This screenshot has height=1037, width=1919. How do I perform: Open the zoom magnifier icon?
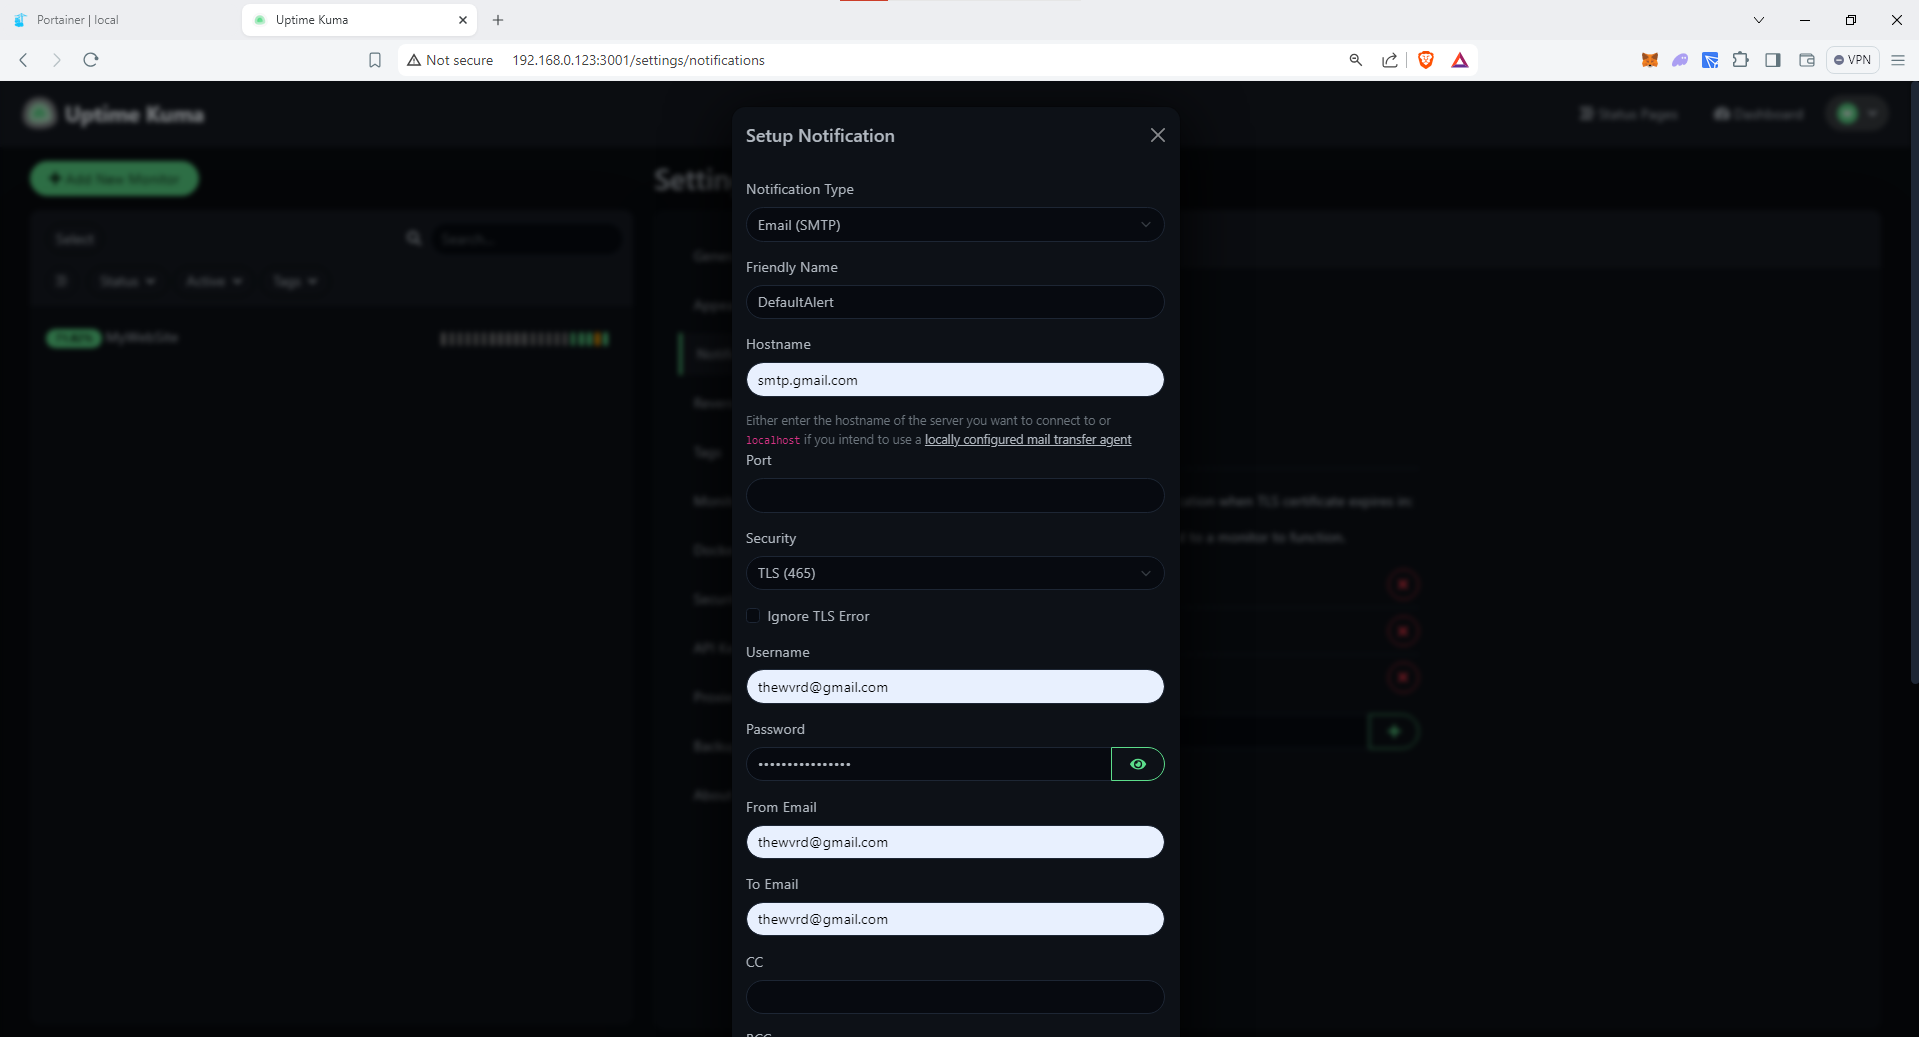pyautogui.click(x=1356, y=60)
